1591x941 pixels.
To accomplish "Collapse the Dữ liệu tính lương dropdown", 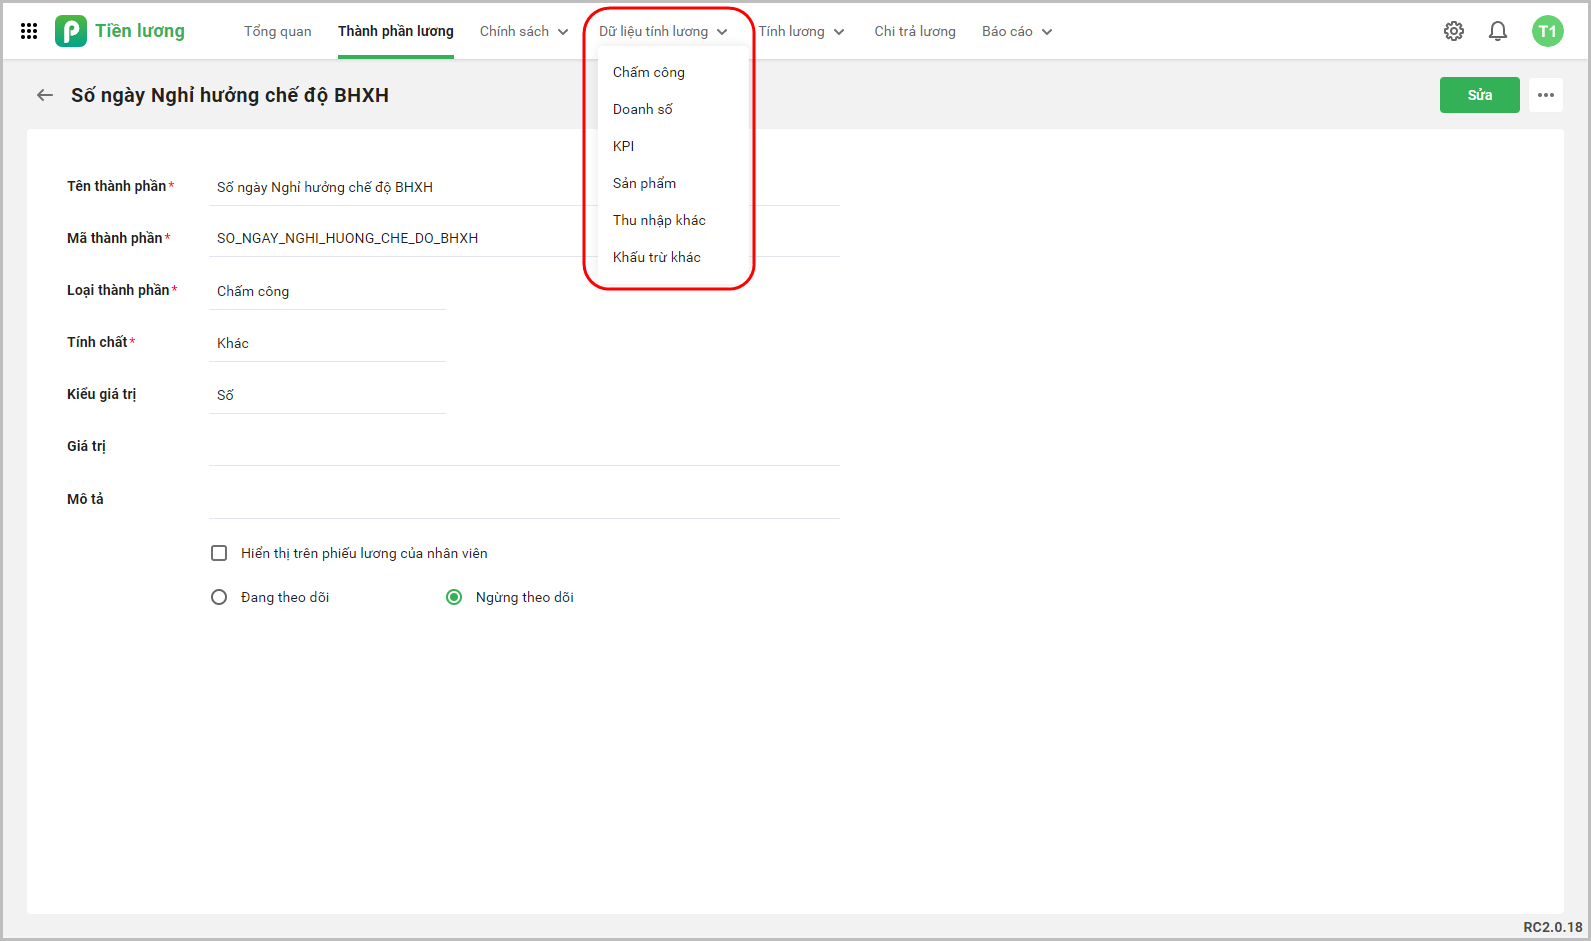I will click(x=663, y=31).
